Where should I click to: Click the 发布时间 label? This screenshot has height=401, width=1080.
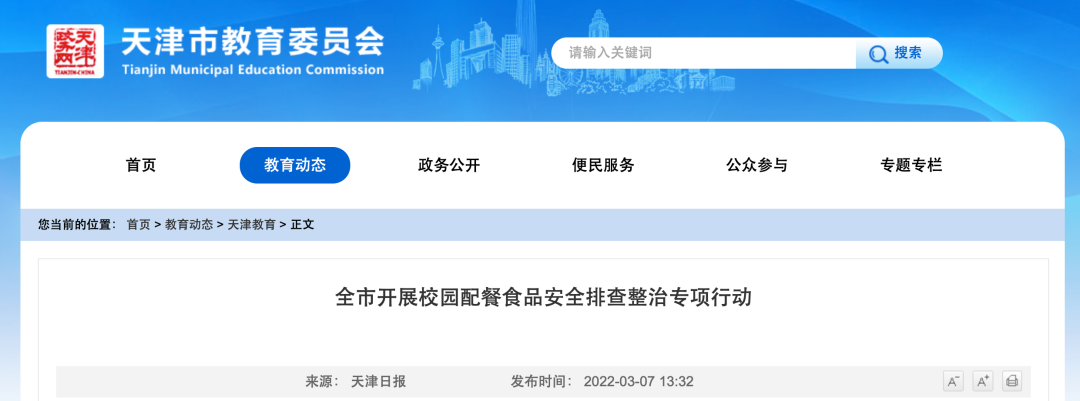click(x=542, y=381)
